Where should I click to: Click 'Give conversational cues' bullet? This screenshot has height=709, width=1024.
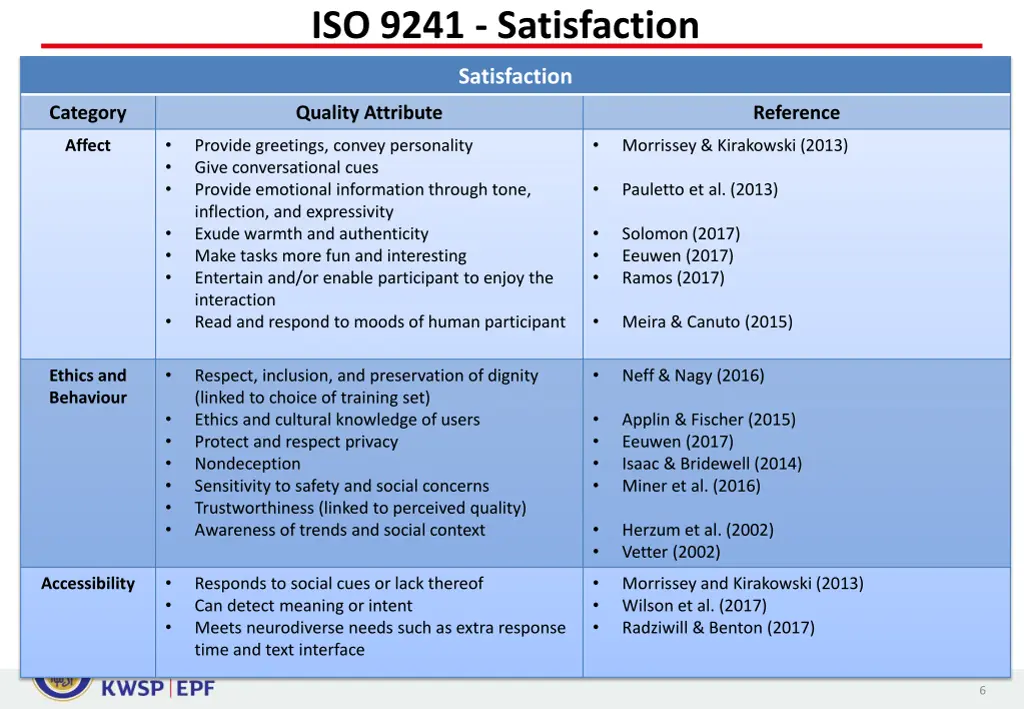pos(286,167)
